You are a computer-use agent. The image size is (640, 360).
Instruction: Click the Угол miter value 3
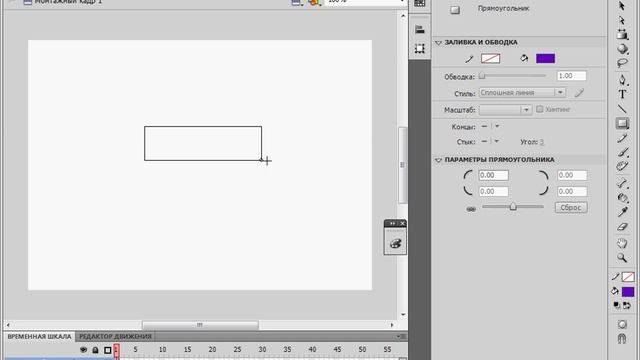pyautogui.click(x=542, y=142)
